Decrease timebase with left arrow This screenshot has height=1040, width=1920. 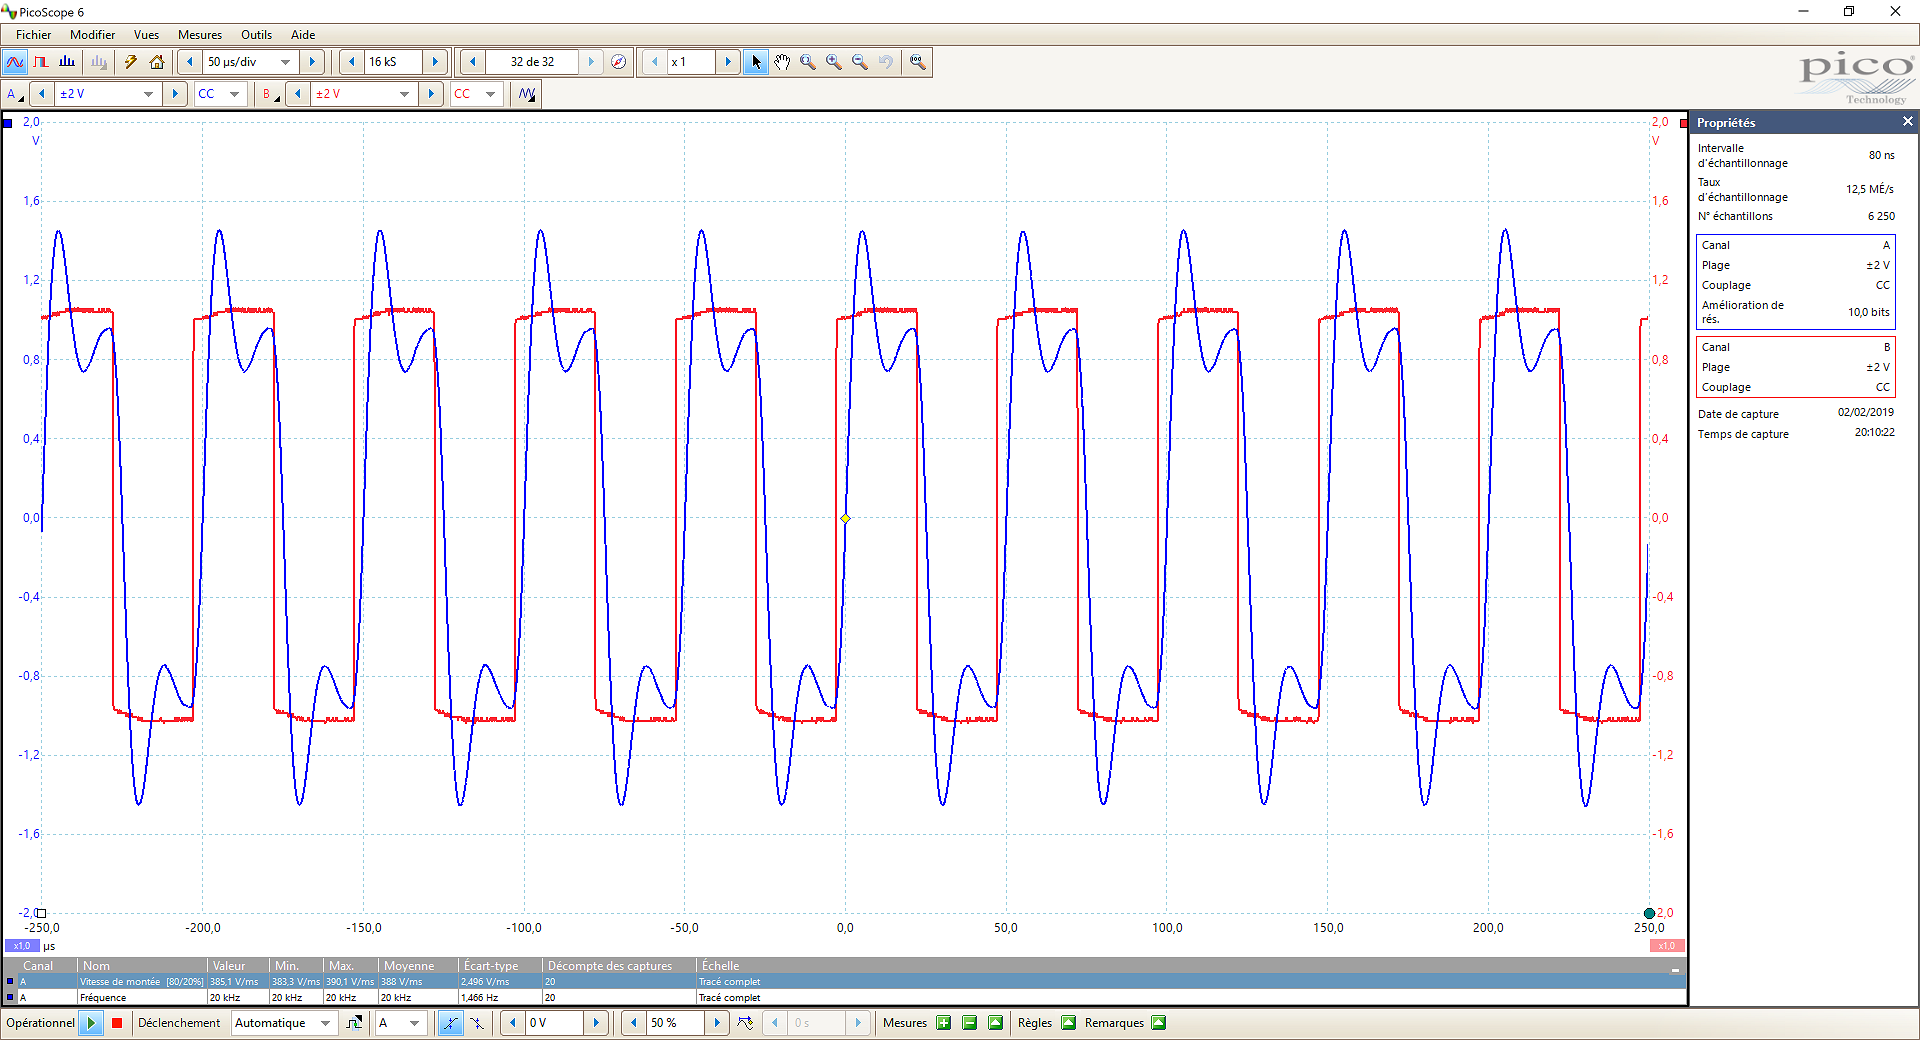pos(189,62)
